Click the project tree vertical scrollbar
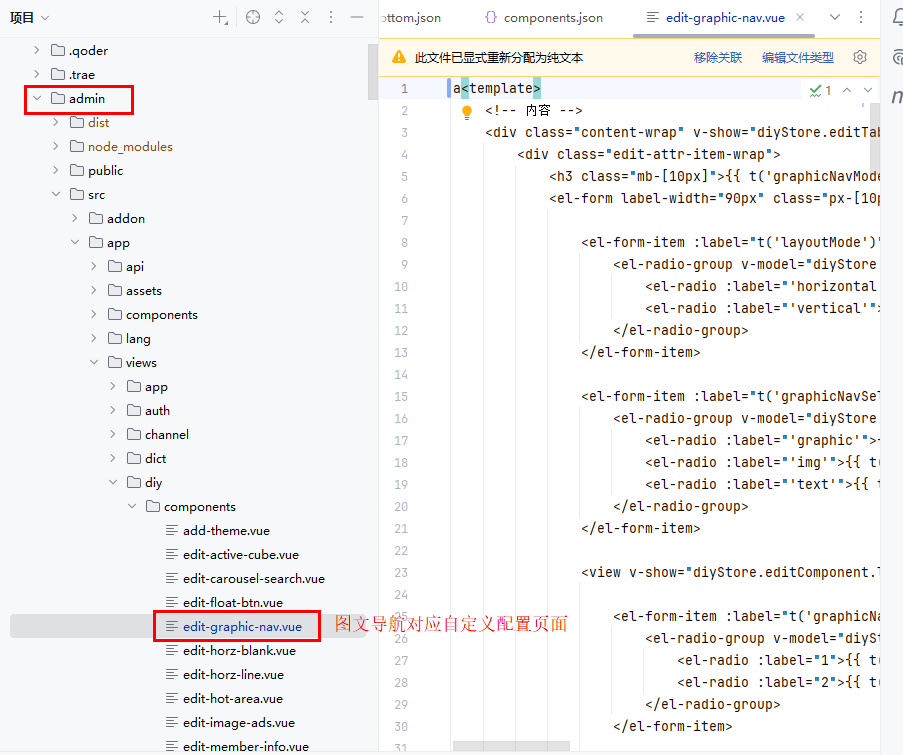Screen dimensions: 903x755 373,72
